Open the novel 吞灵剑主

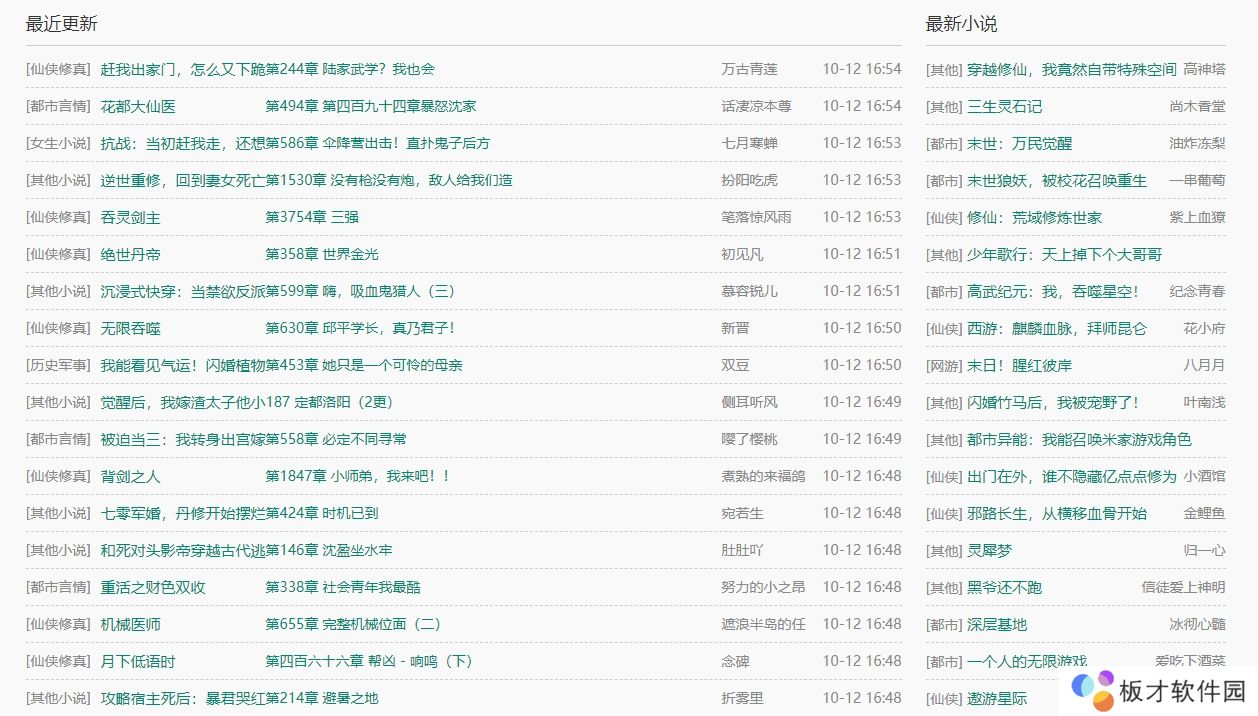click(x=130, y=217)
